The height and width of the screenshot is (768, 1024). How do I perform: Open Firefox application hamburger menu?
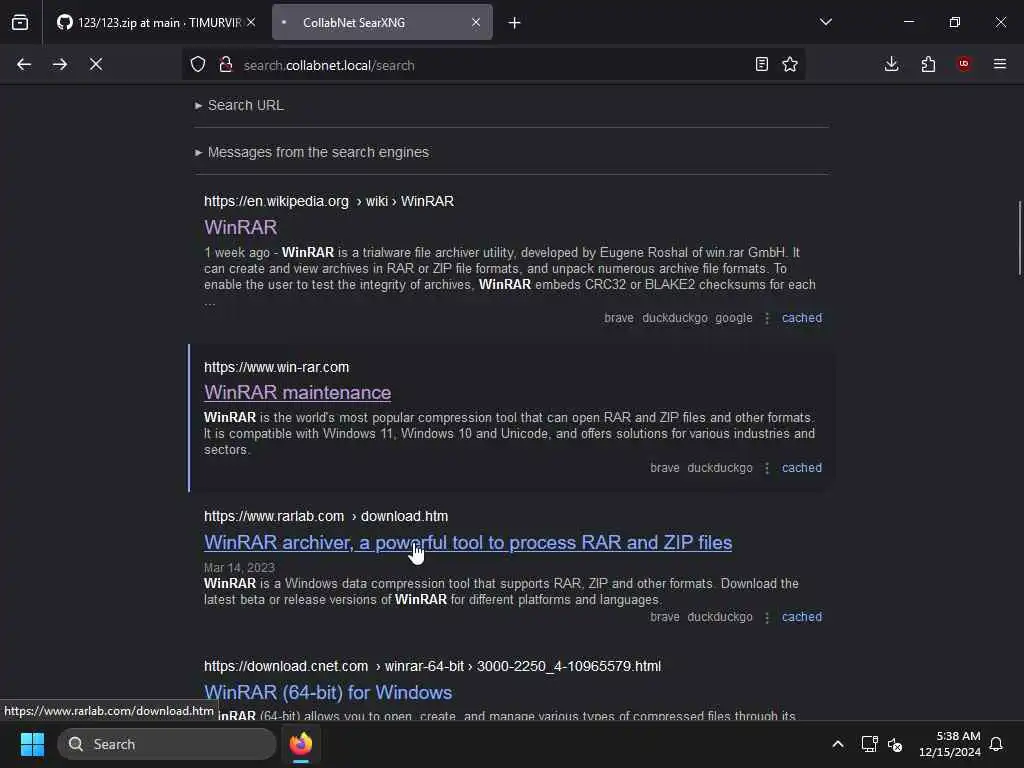pyautogui.click(x=1000, y=64)
